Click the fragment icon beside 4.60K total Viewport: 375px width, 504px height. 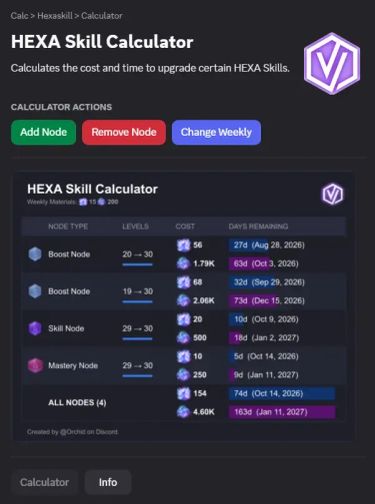coord(183,412)
